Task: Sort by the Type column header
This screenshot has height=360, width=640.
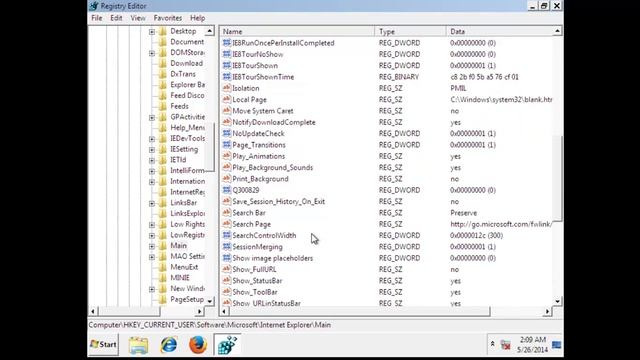Action: [410, 31]
